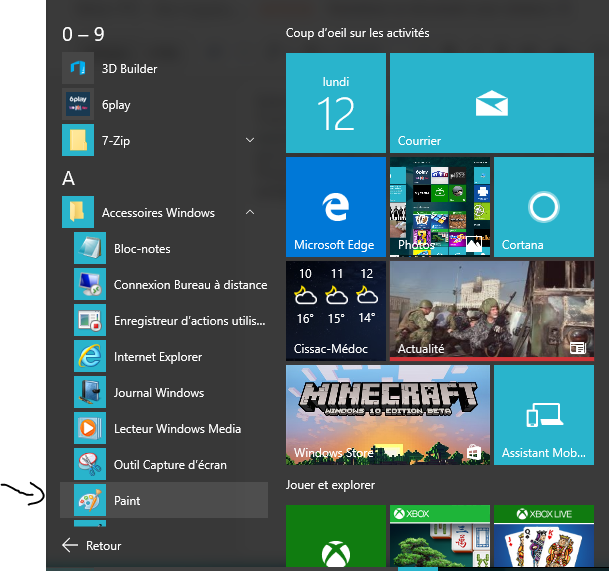Select the Journal Windows entry text
This screenshot has width=609, height=571.
pyautogui.click(x=159, y=393)
